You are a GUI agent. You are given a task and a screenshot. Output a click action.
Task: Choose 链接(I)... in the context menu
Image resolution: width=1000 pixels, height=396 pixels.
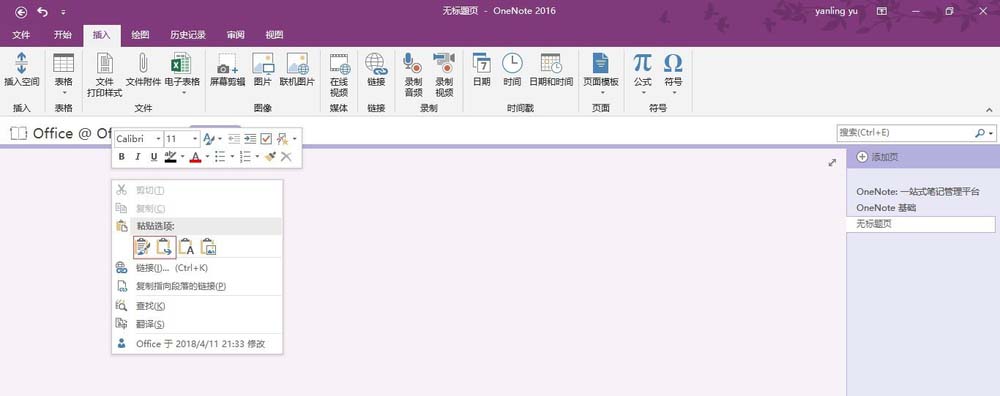coord(198,268)
